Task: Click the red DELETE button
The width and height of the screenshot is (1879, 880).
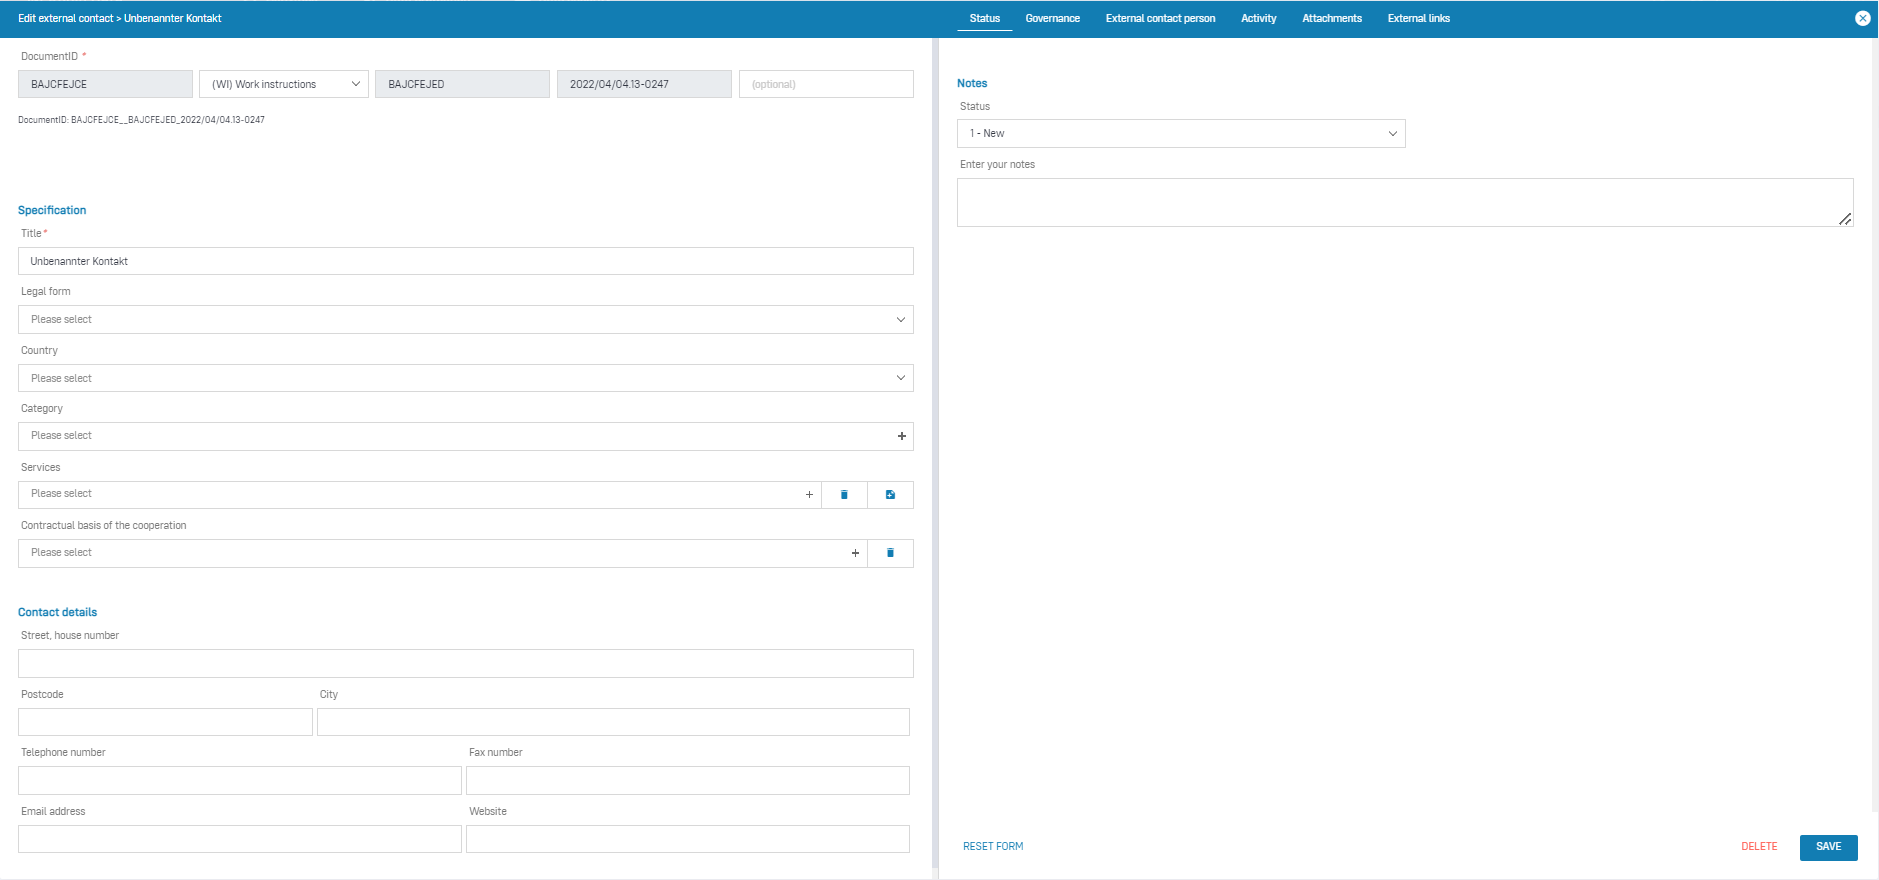Action: [x=1759, y=847]
